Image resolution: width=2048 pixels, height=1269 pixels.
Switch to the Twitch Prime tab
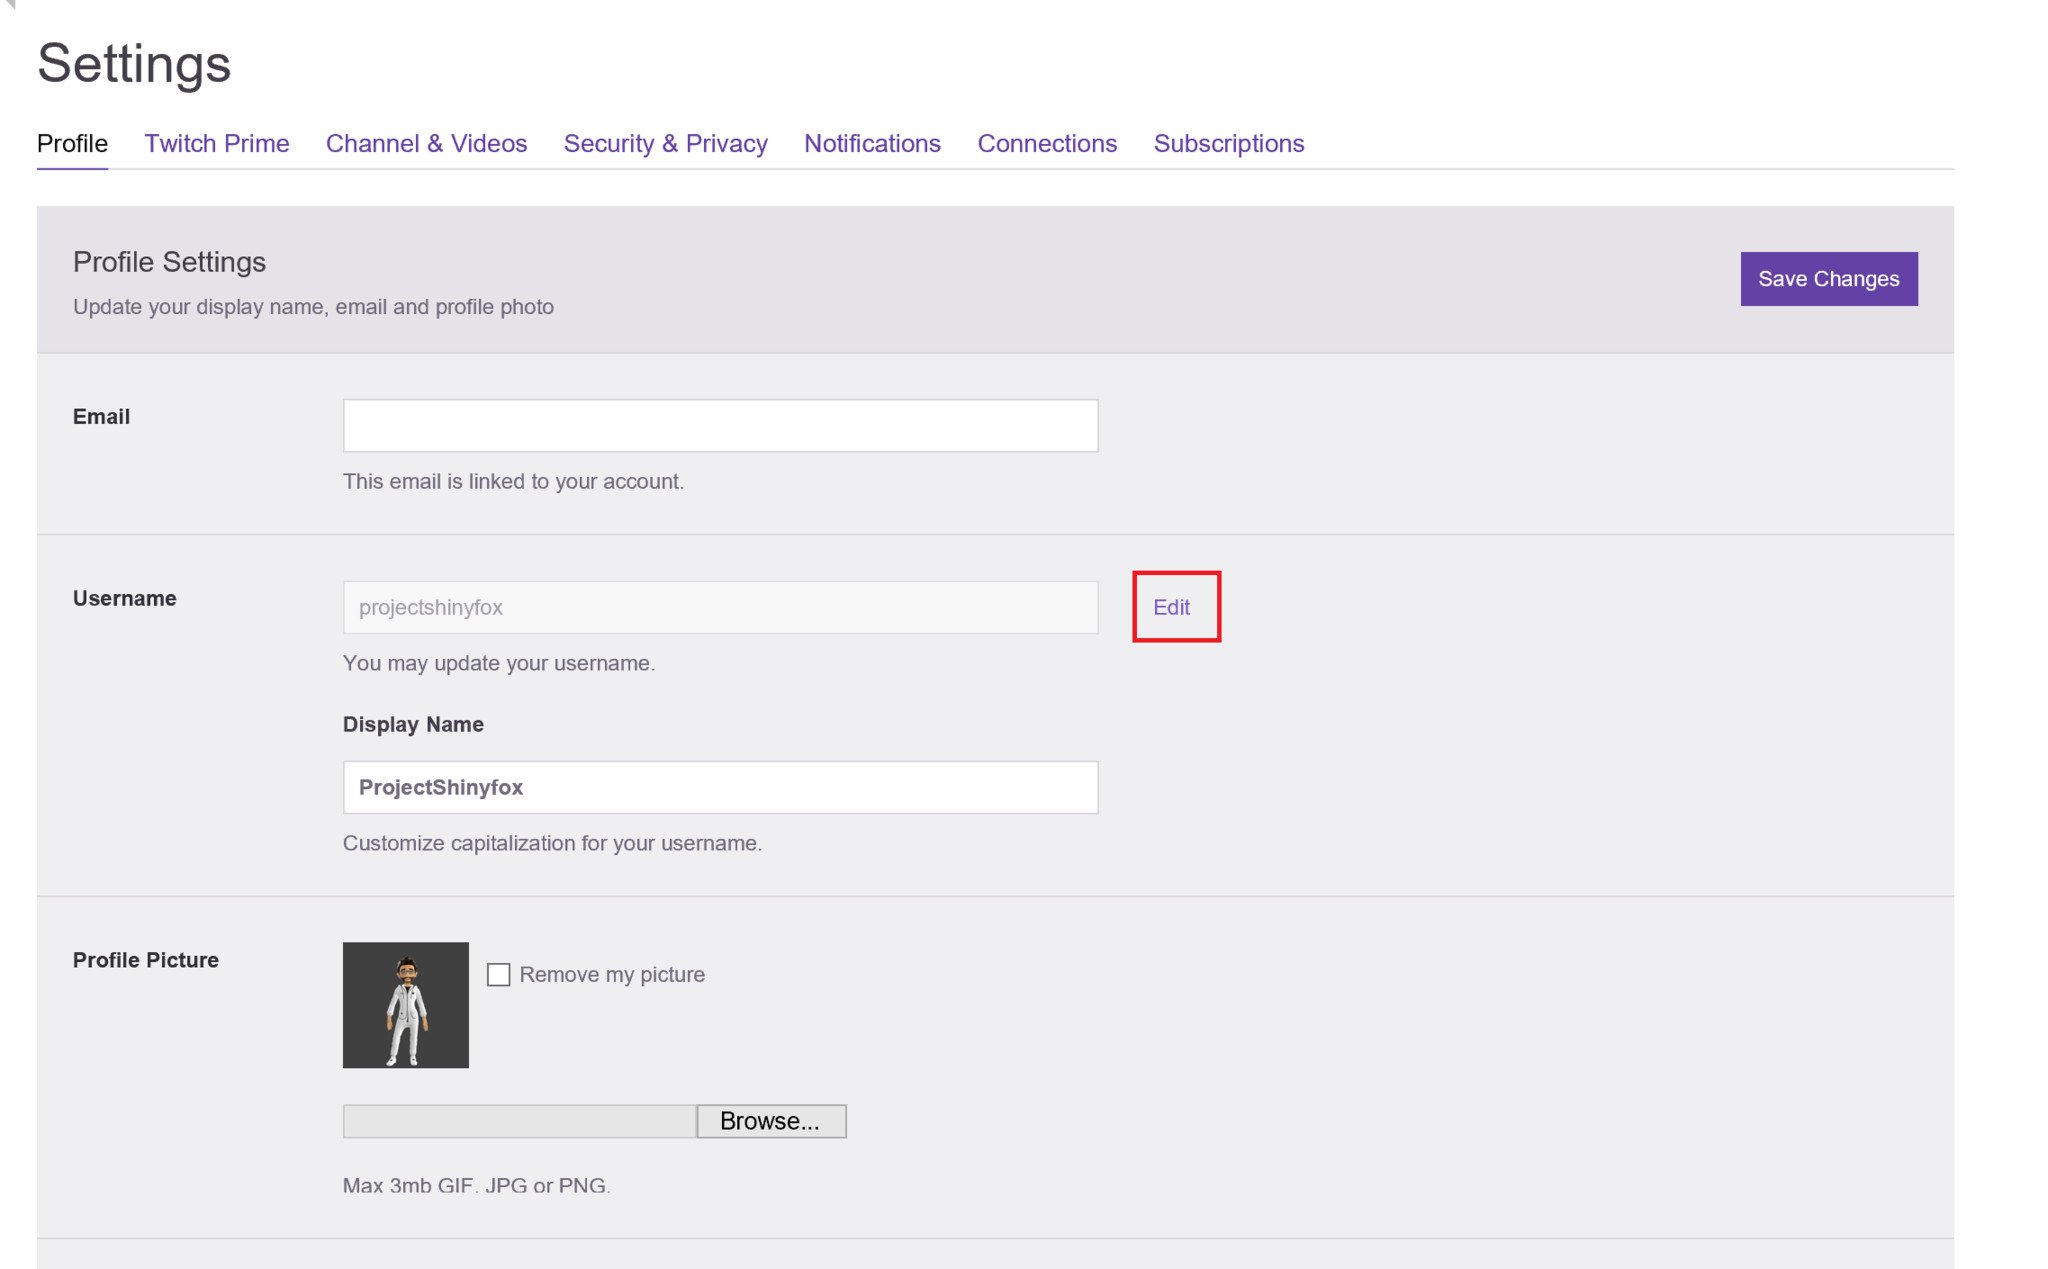(216, 143)
